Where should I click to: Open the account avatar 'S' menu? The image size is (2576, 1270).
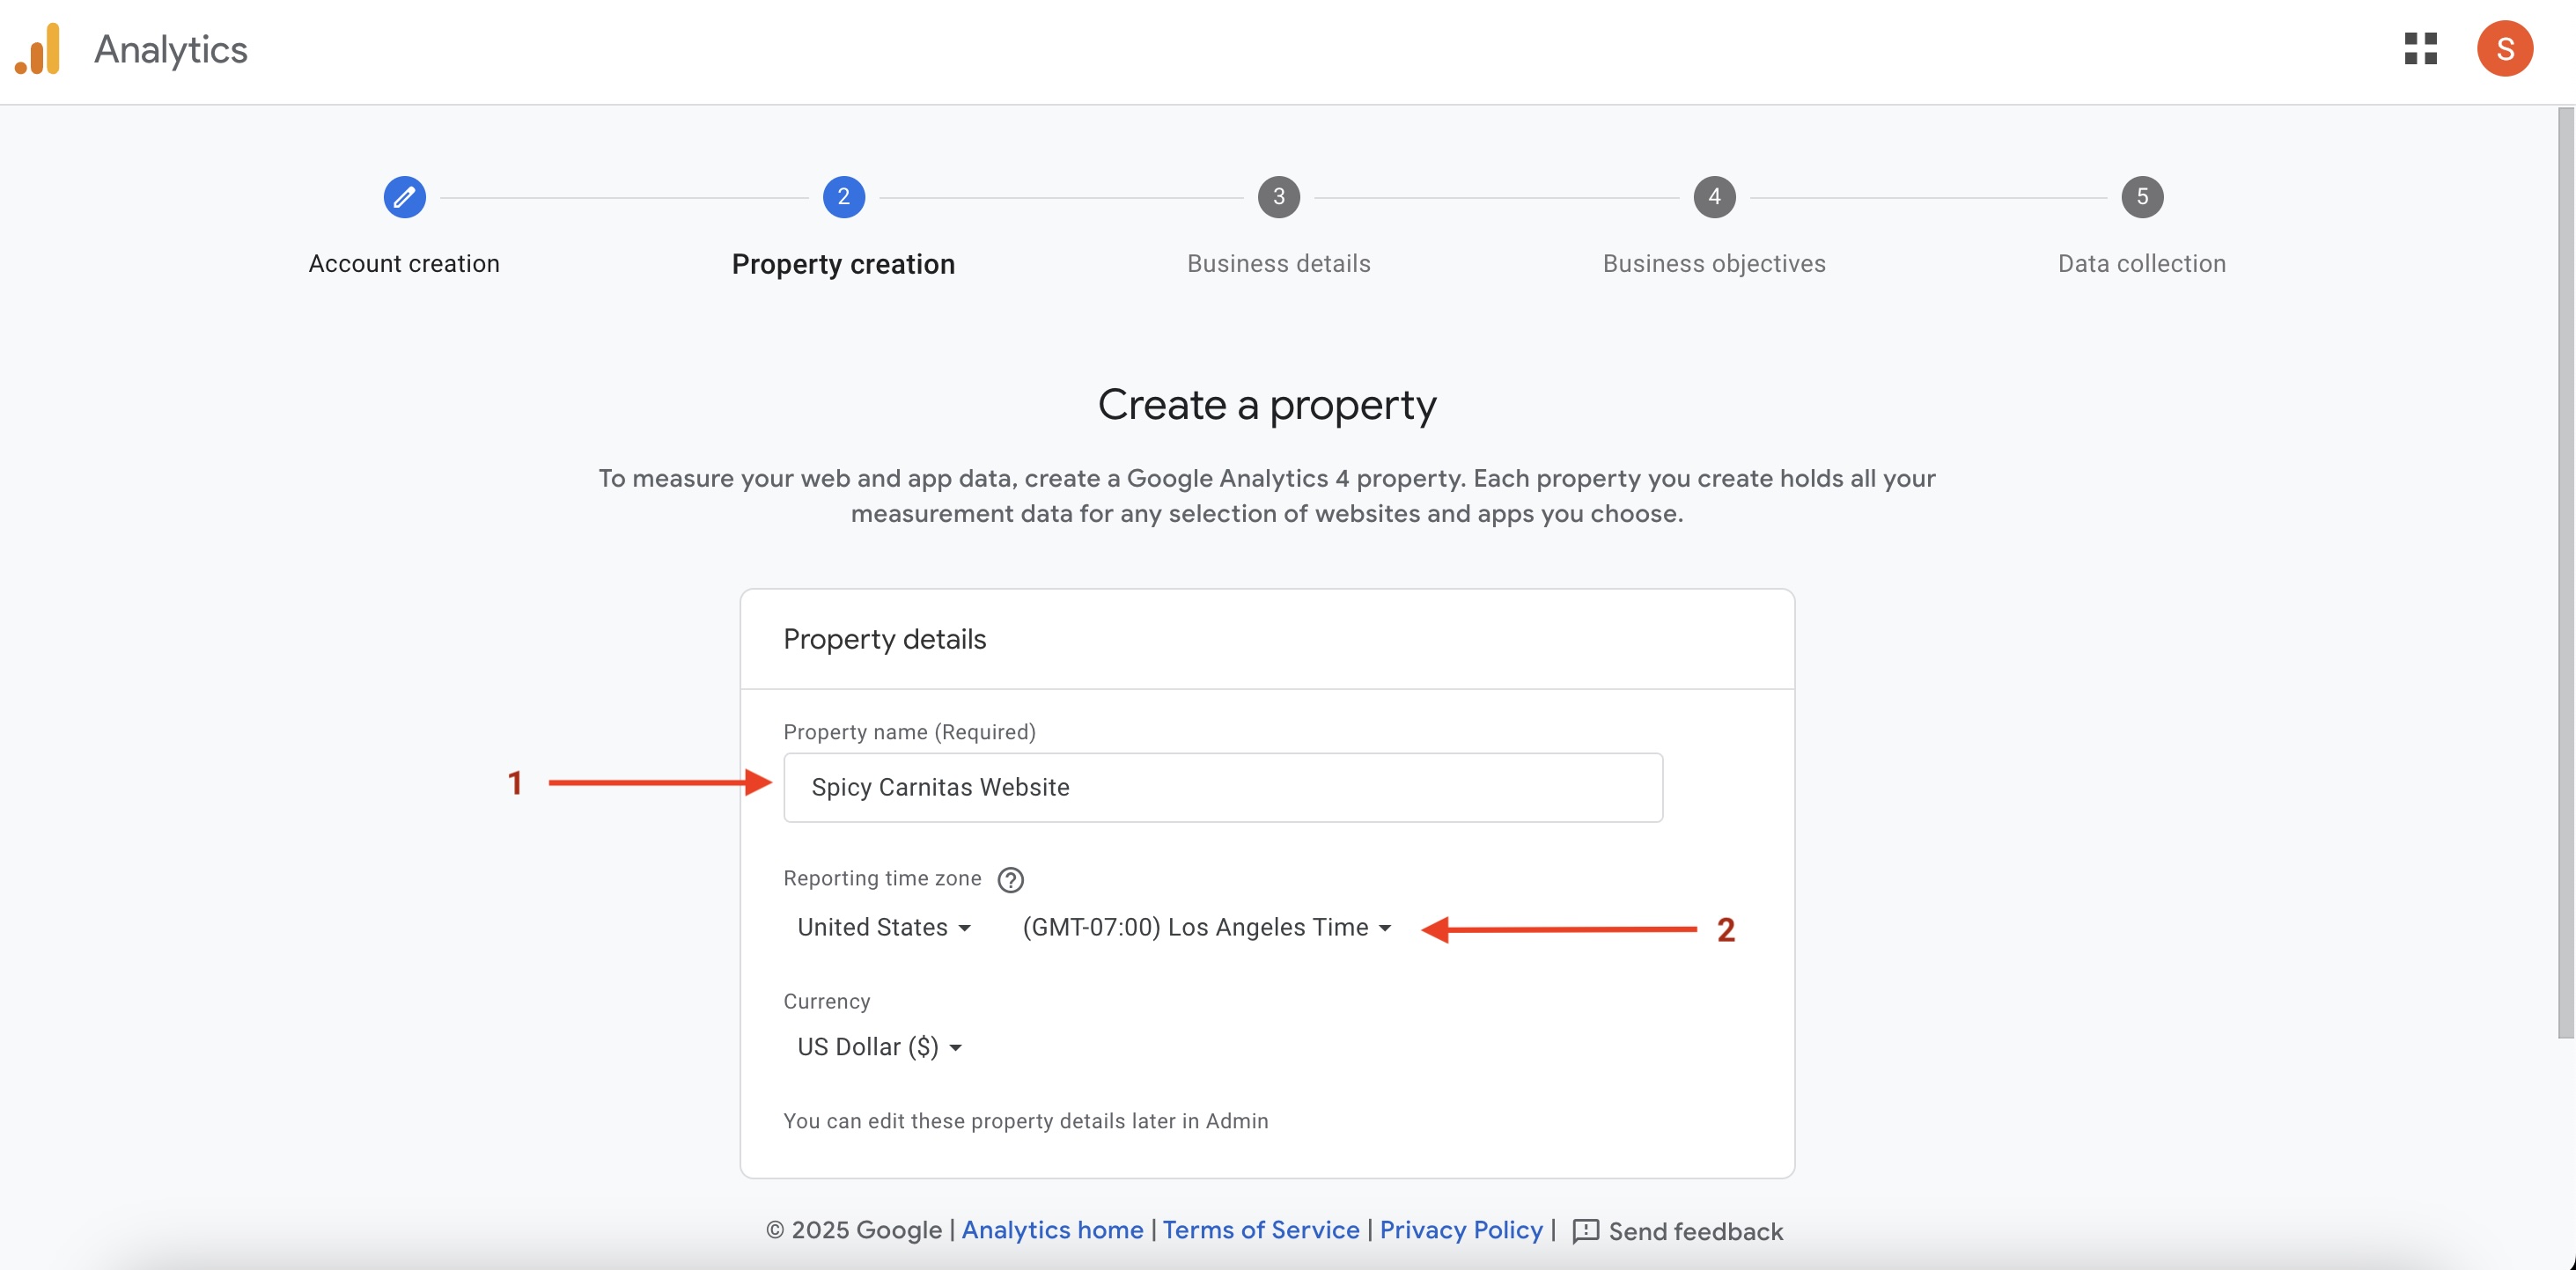[2504, 48]
